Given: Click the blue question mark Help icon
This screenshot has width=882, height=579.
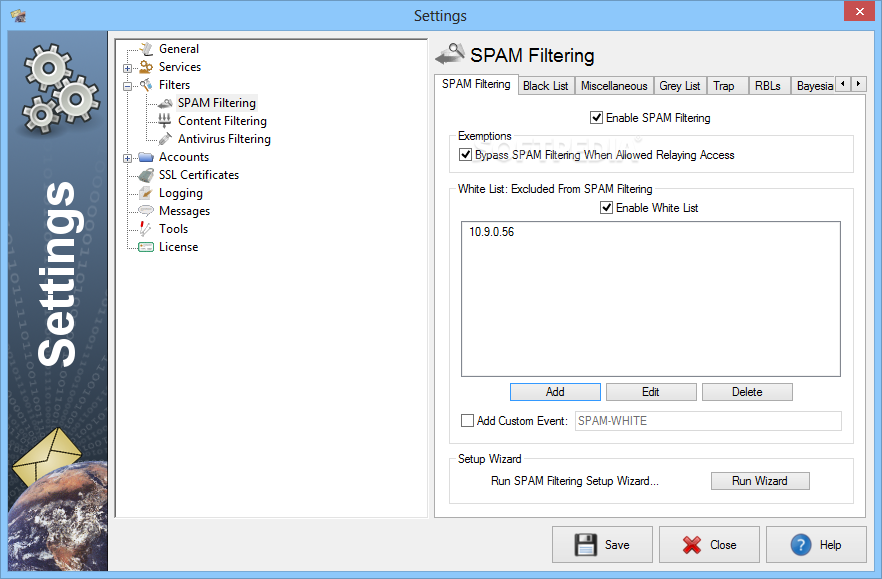Looking at the screenshot, I should click(x=800, y=545).
